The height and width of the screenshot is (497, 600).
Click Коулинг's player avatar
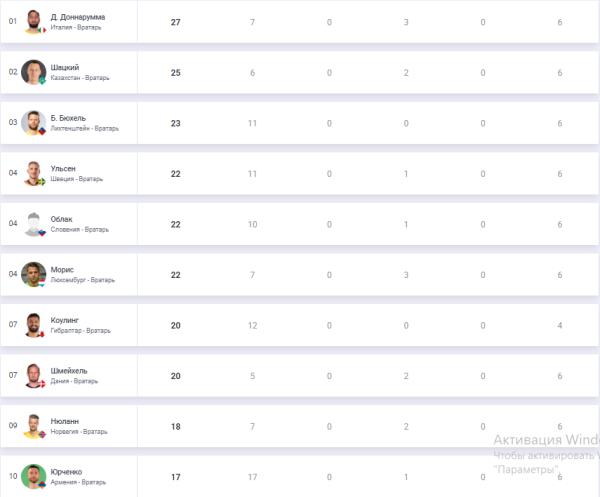(x=34, y=325)
